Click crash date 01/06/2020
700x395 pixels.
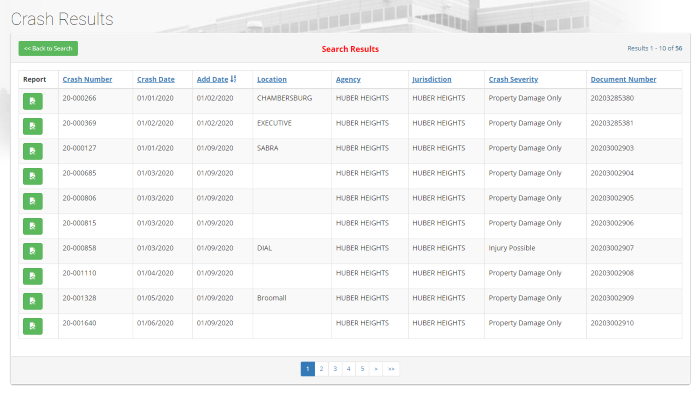coord(155,323)
